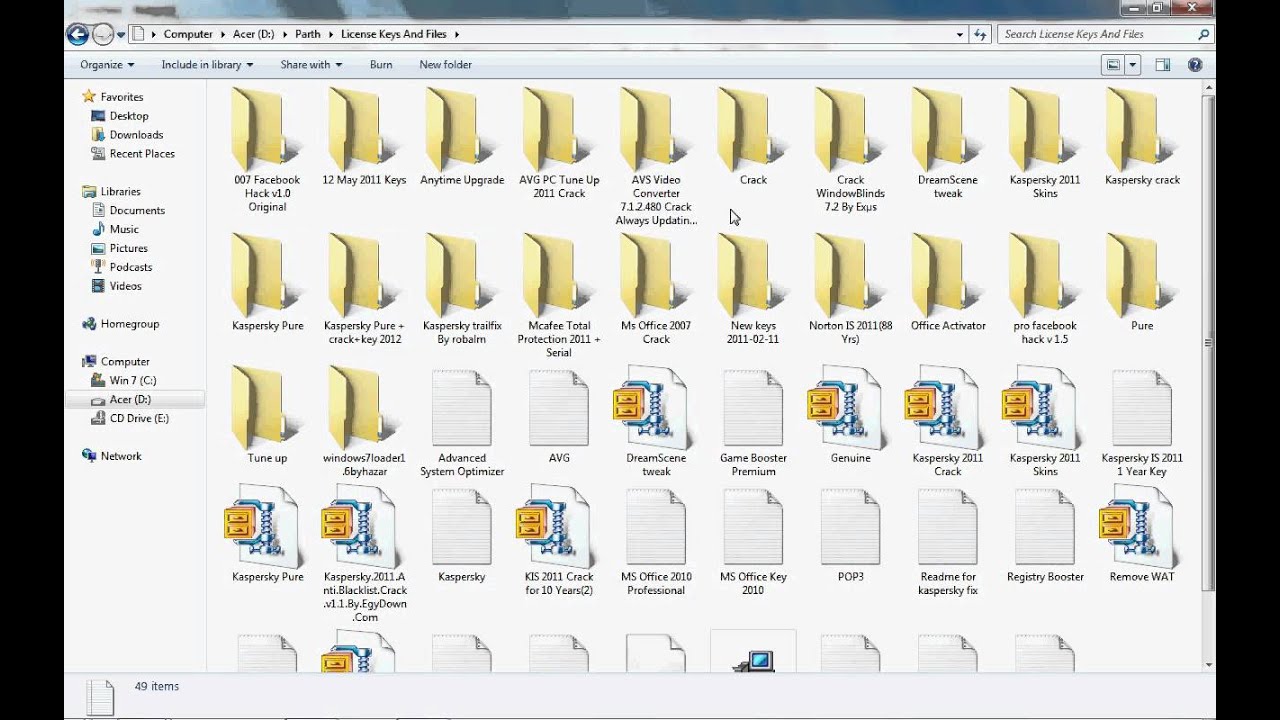The width and height of the screenshot is (1280, 720).
Task: Expand the arrow after Parth in the address bar
Action: pyautogui.click(x=331, y=34)
